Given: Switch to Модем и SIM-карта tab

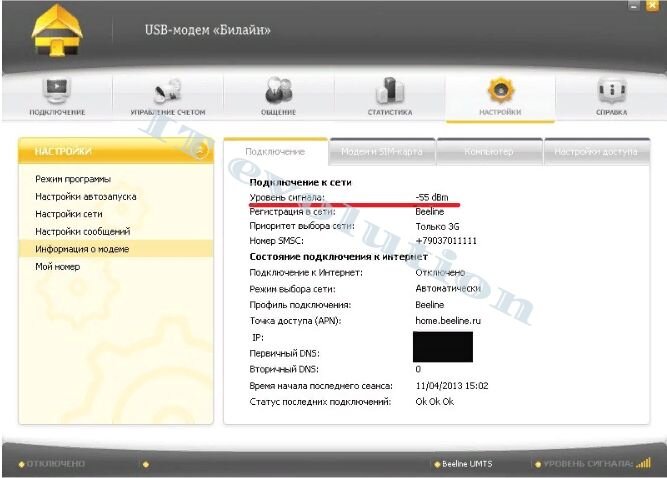Looking at the screenshot, I should 382,151.
